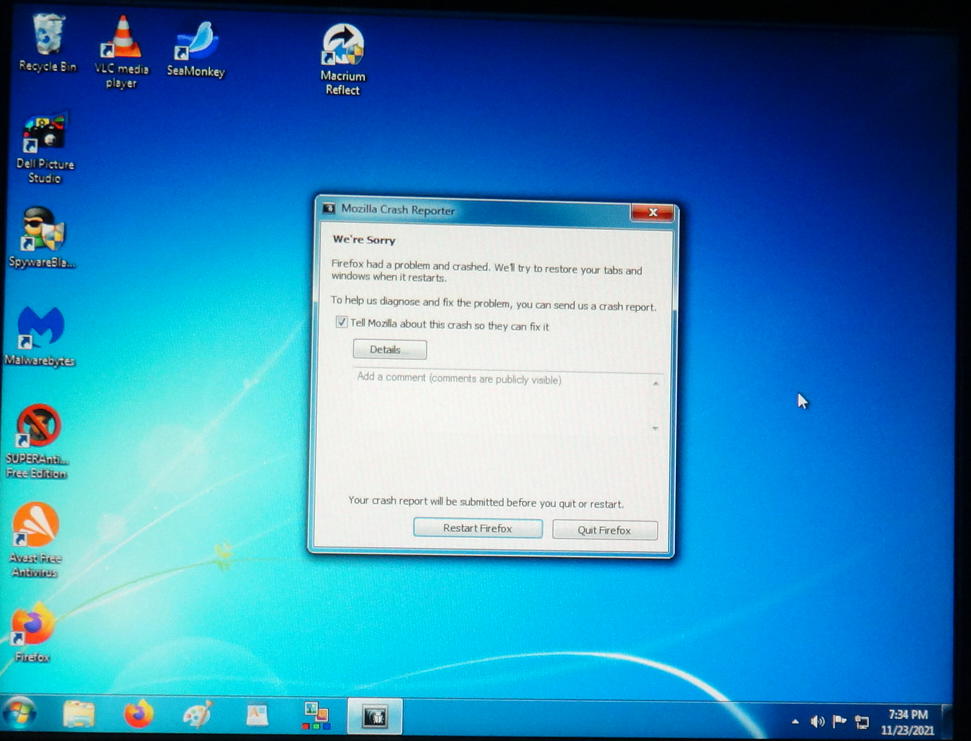
Task: Click comment box scroll down arrow
Action: (655, 428)
